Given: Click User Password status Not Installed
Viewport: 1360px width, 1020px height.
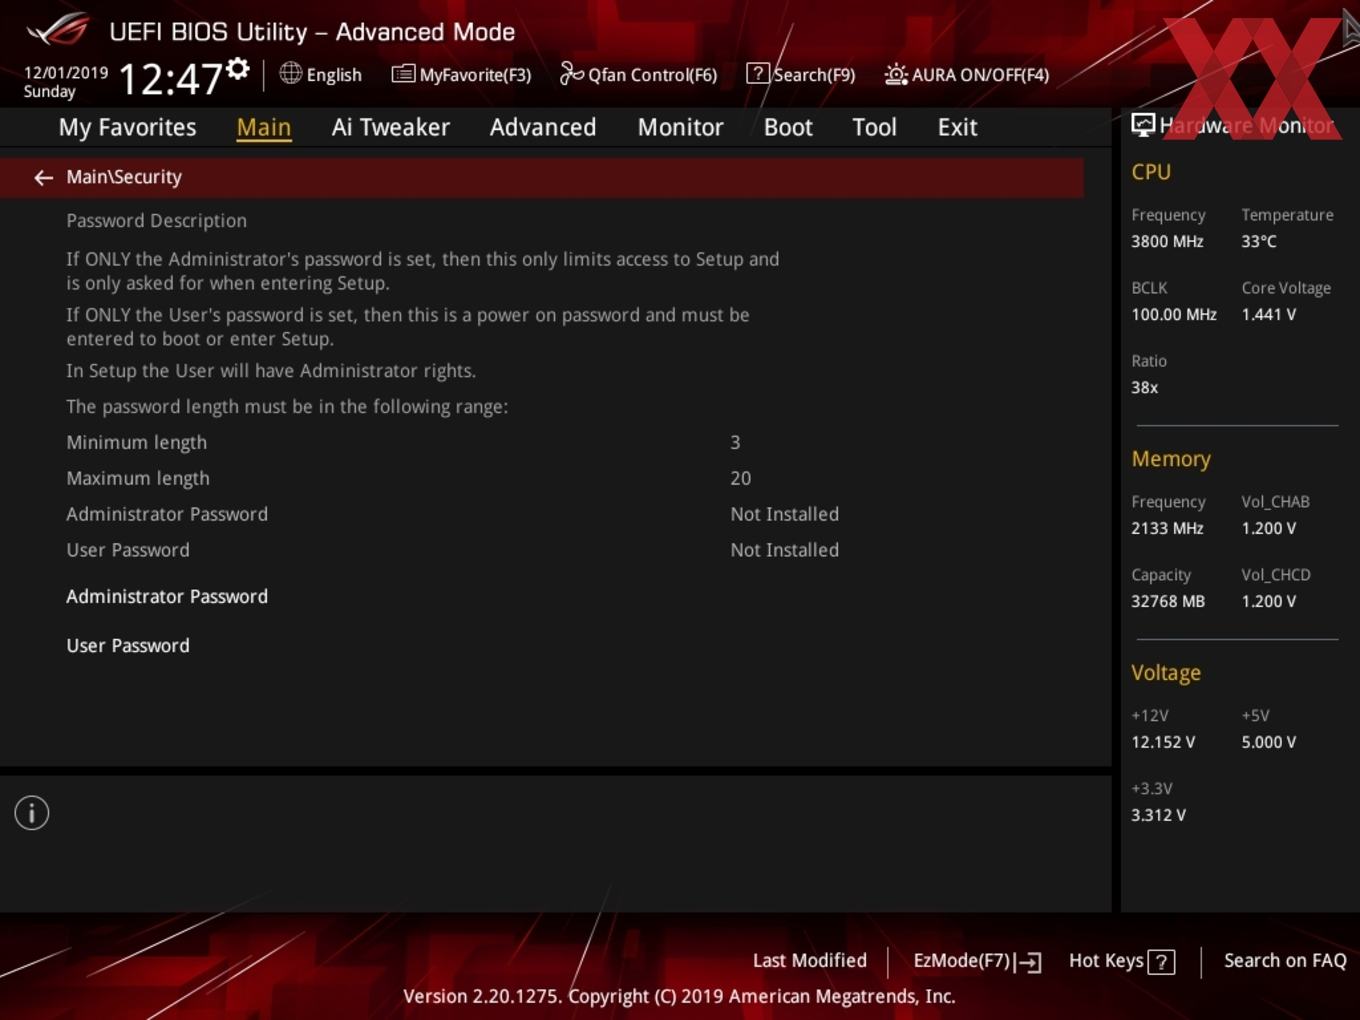Looking at the screenshot, I should [784, 550].
